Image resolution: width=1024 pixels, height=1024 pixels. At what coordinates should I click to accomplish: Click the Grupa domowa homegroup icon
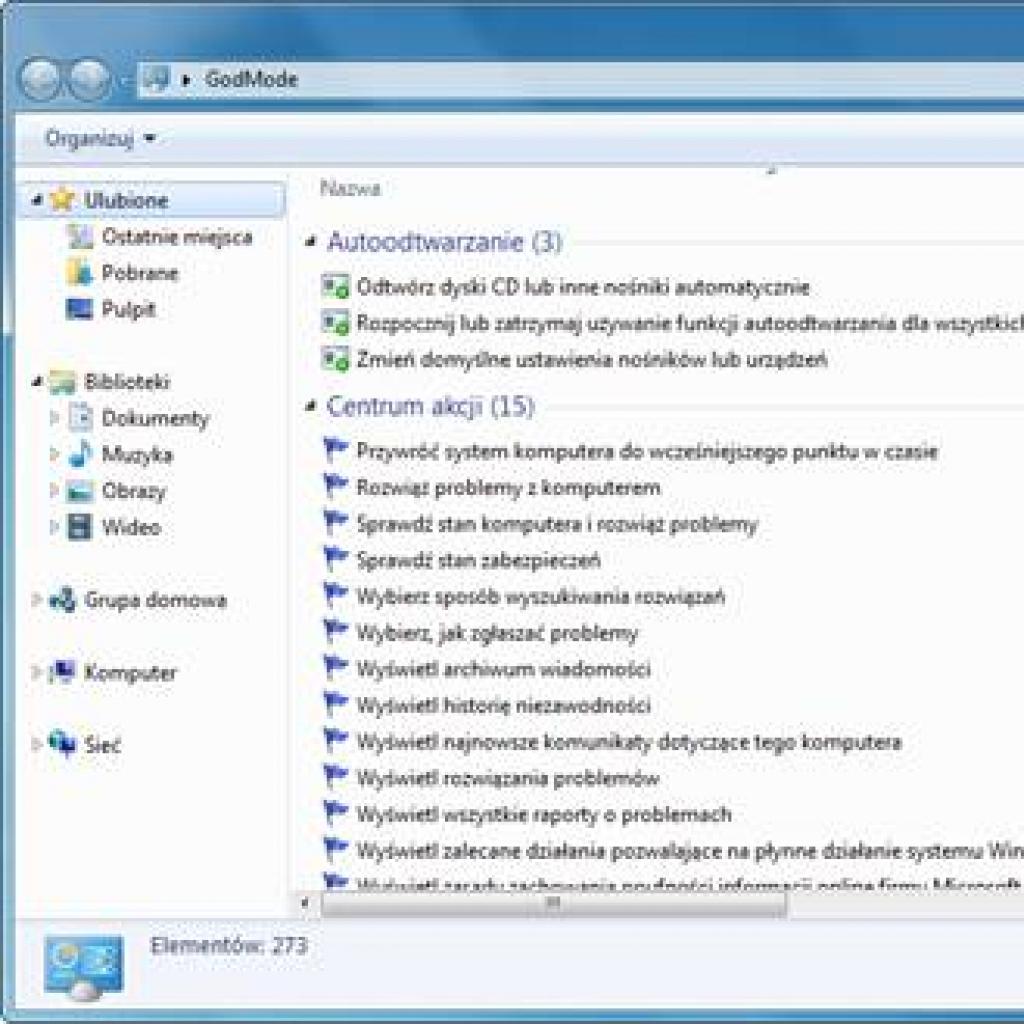(x=63, y=600)
